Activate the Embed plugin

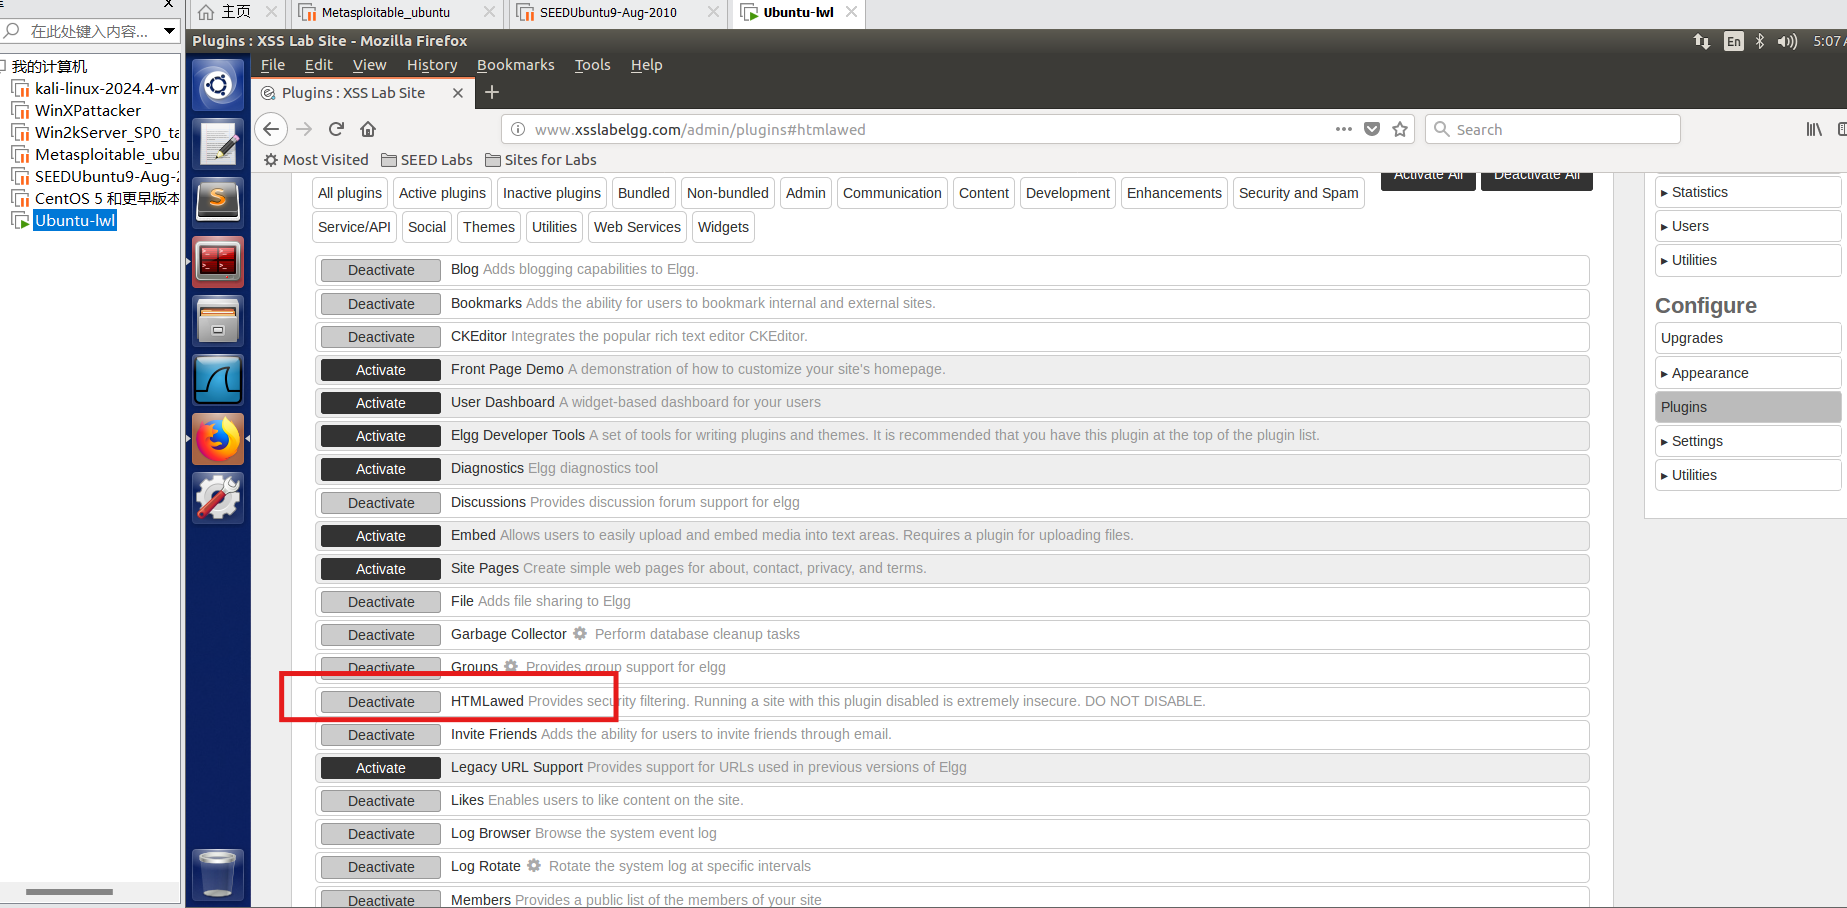(381, 536)
